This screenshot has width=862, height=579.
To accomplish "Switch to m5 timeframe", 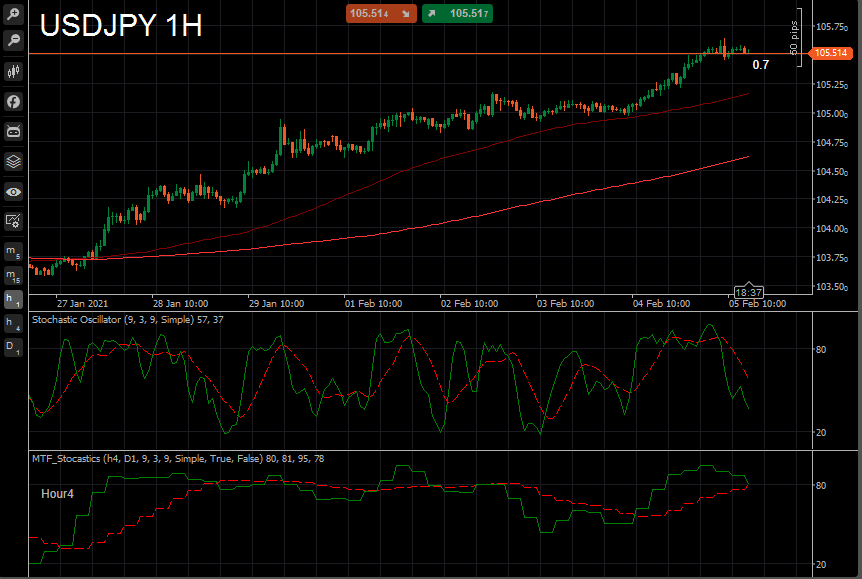I will tap(13, 252).
